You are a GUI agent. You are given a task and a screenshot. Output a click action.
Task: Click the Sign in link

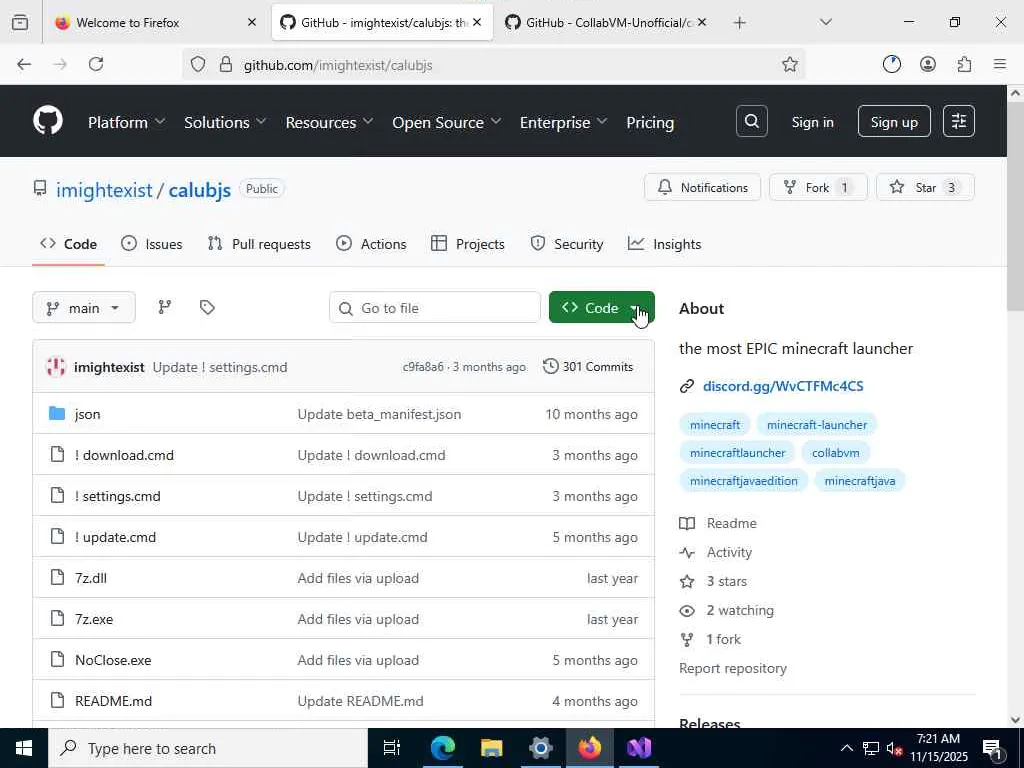[x=812, y=122]
